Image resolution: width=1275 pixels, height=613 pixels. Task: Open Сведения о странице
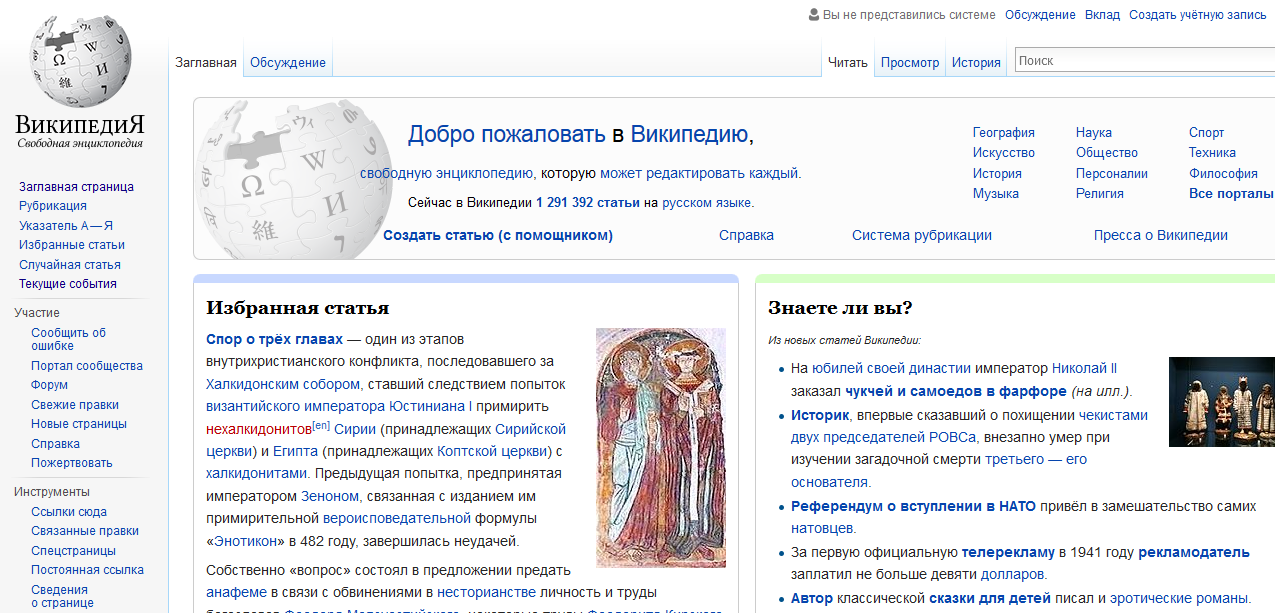(x=62, y=596)
